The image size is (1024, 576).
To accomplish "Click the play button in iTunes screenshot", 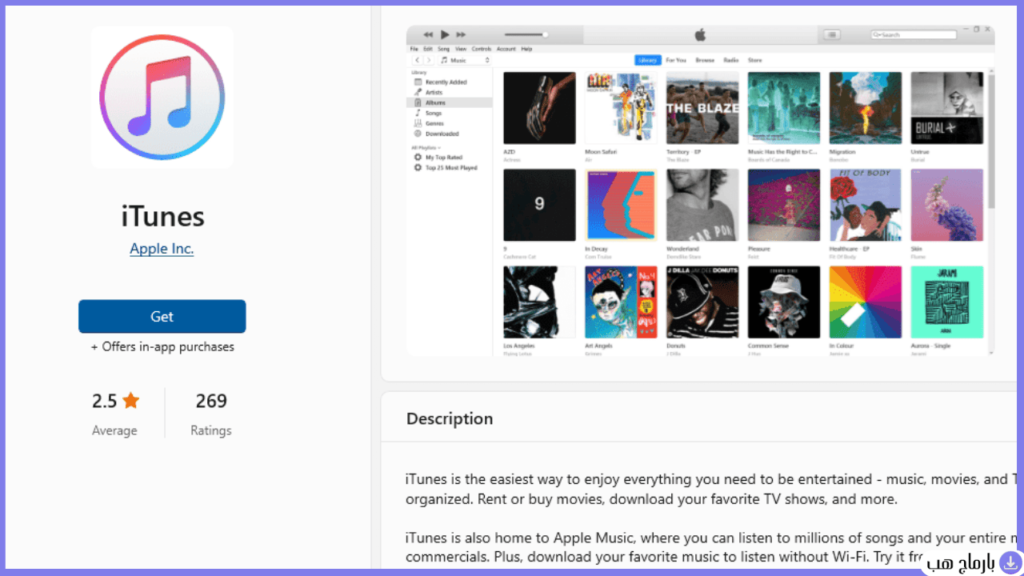I will [x=445, y=35].
